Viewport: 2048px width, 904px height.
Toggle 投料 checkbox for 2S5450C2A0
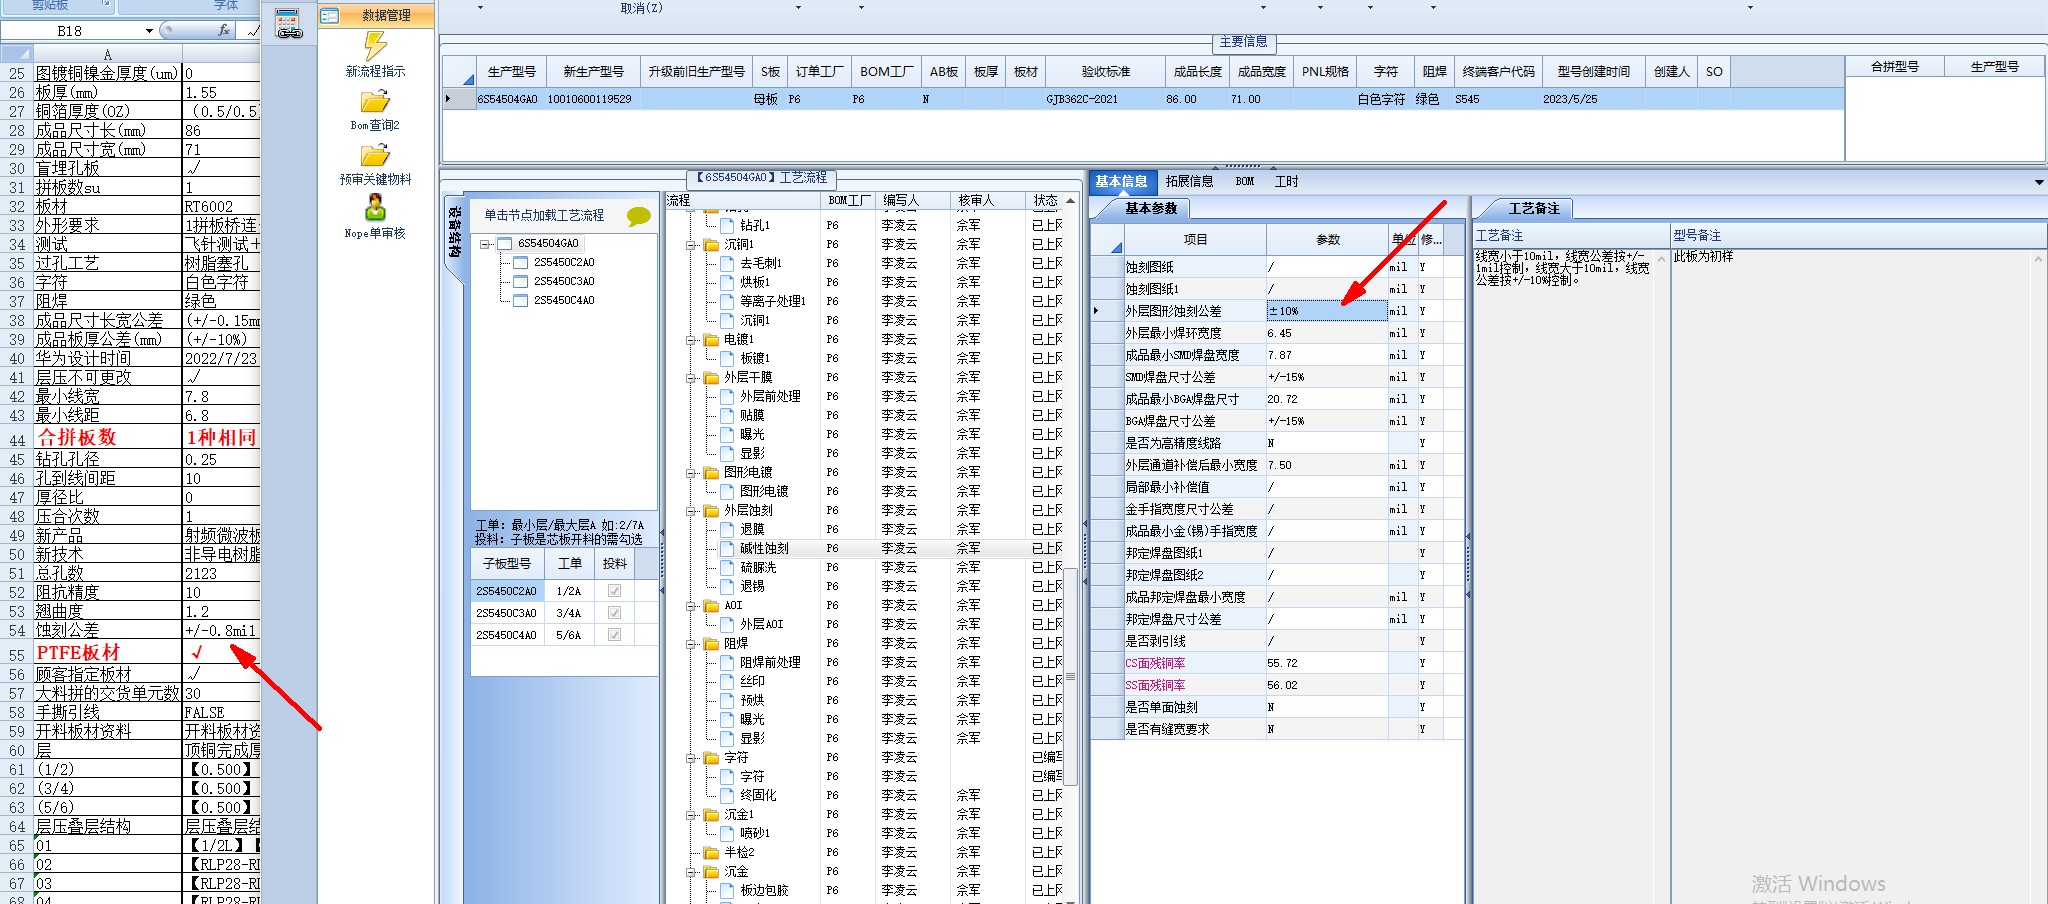(x=614, y=591)
